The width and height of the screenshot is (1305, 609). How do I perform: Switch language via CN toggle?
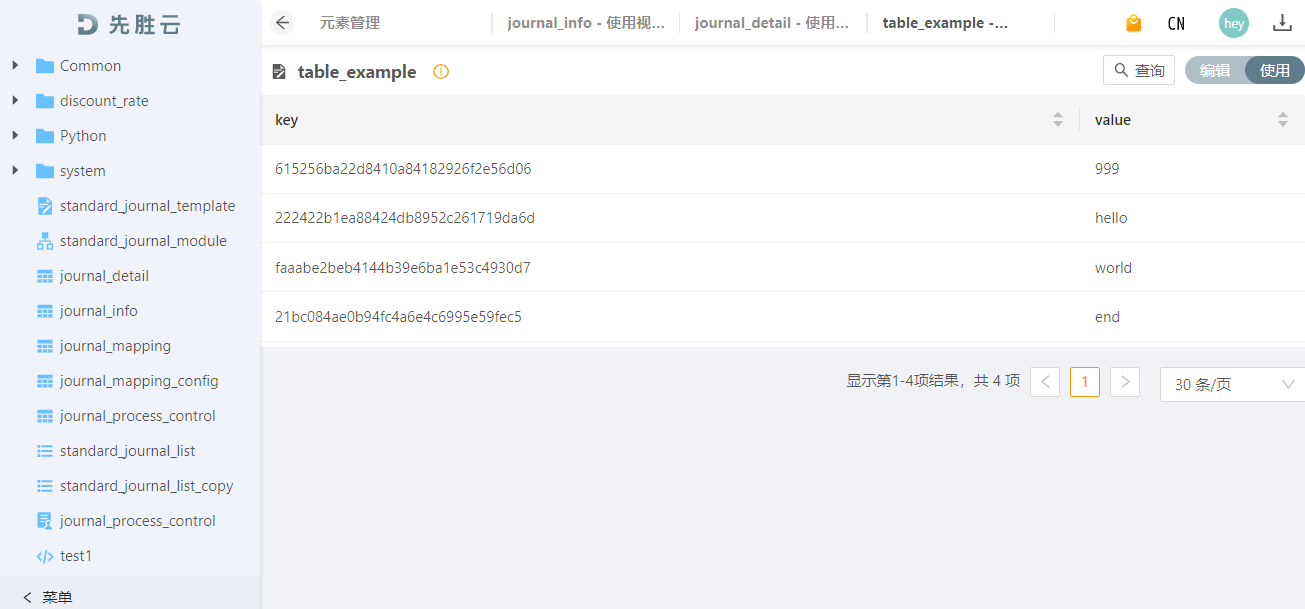pyautogui.click(x=1176, y=23)
